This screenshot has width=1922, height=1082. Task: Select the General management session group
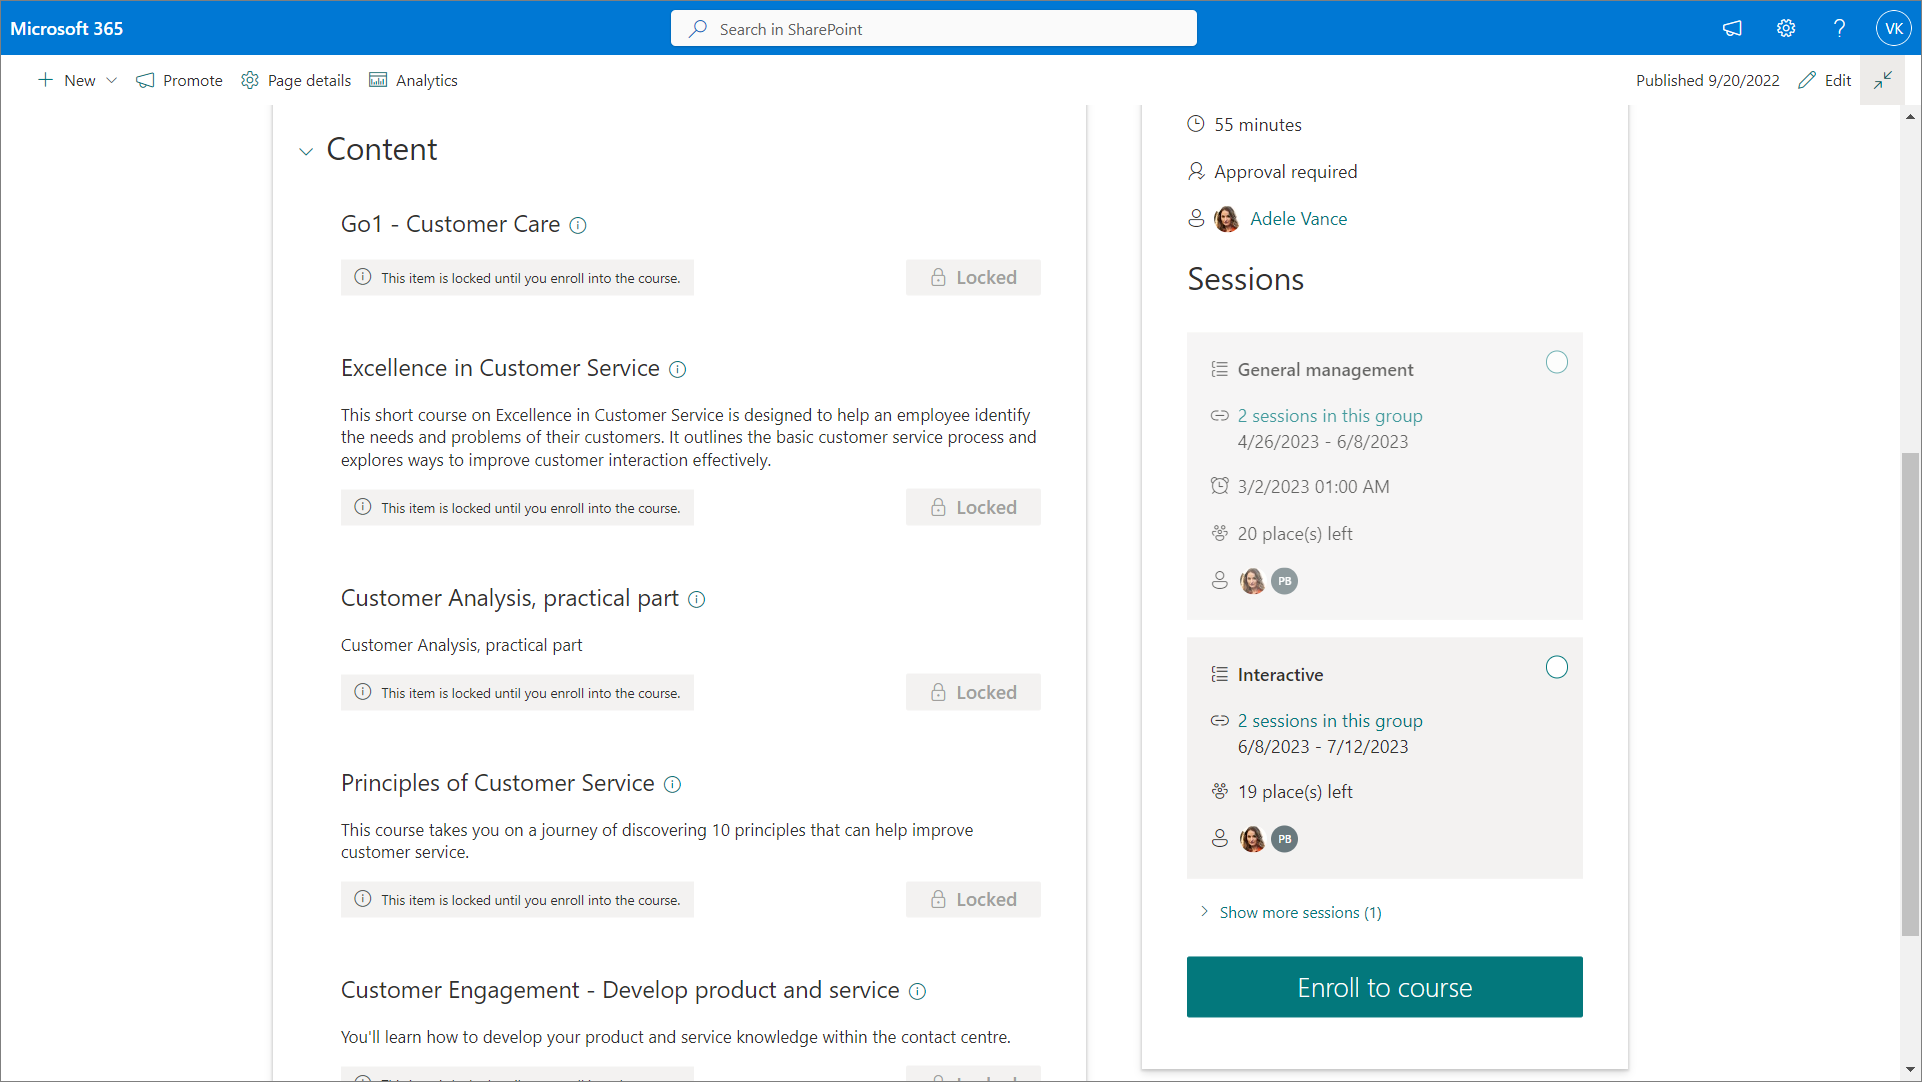click(x=1557, y=363)
